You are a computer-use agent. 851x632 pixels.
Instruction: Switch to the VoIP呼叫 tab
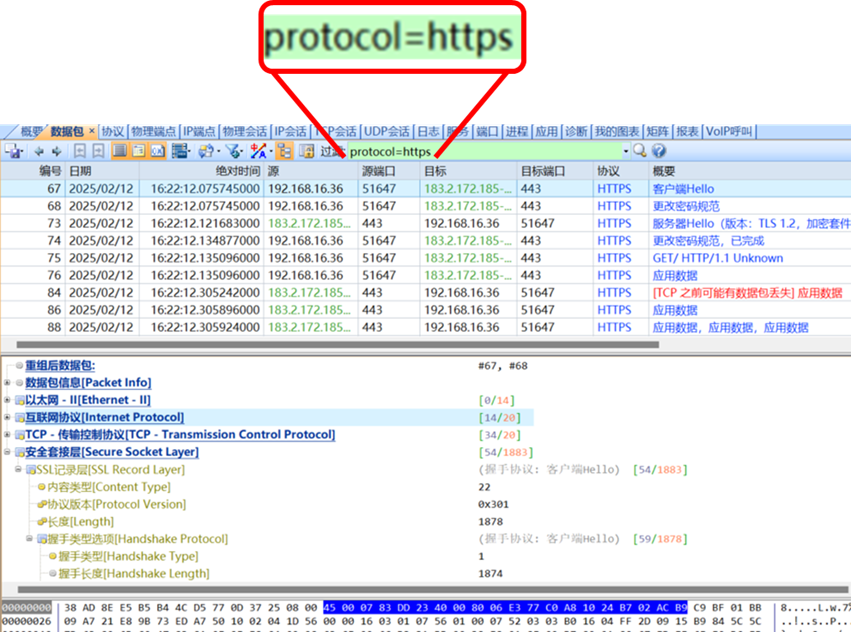(x=729, y=131)
